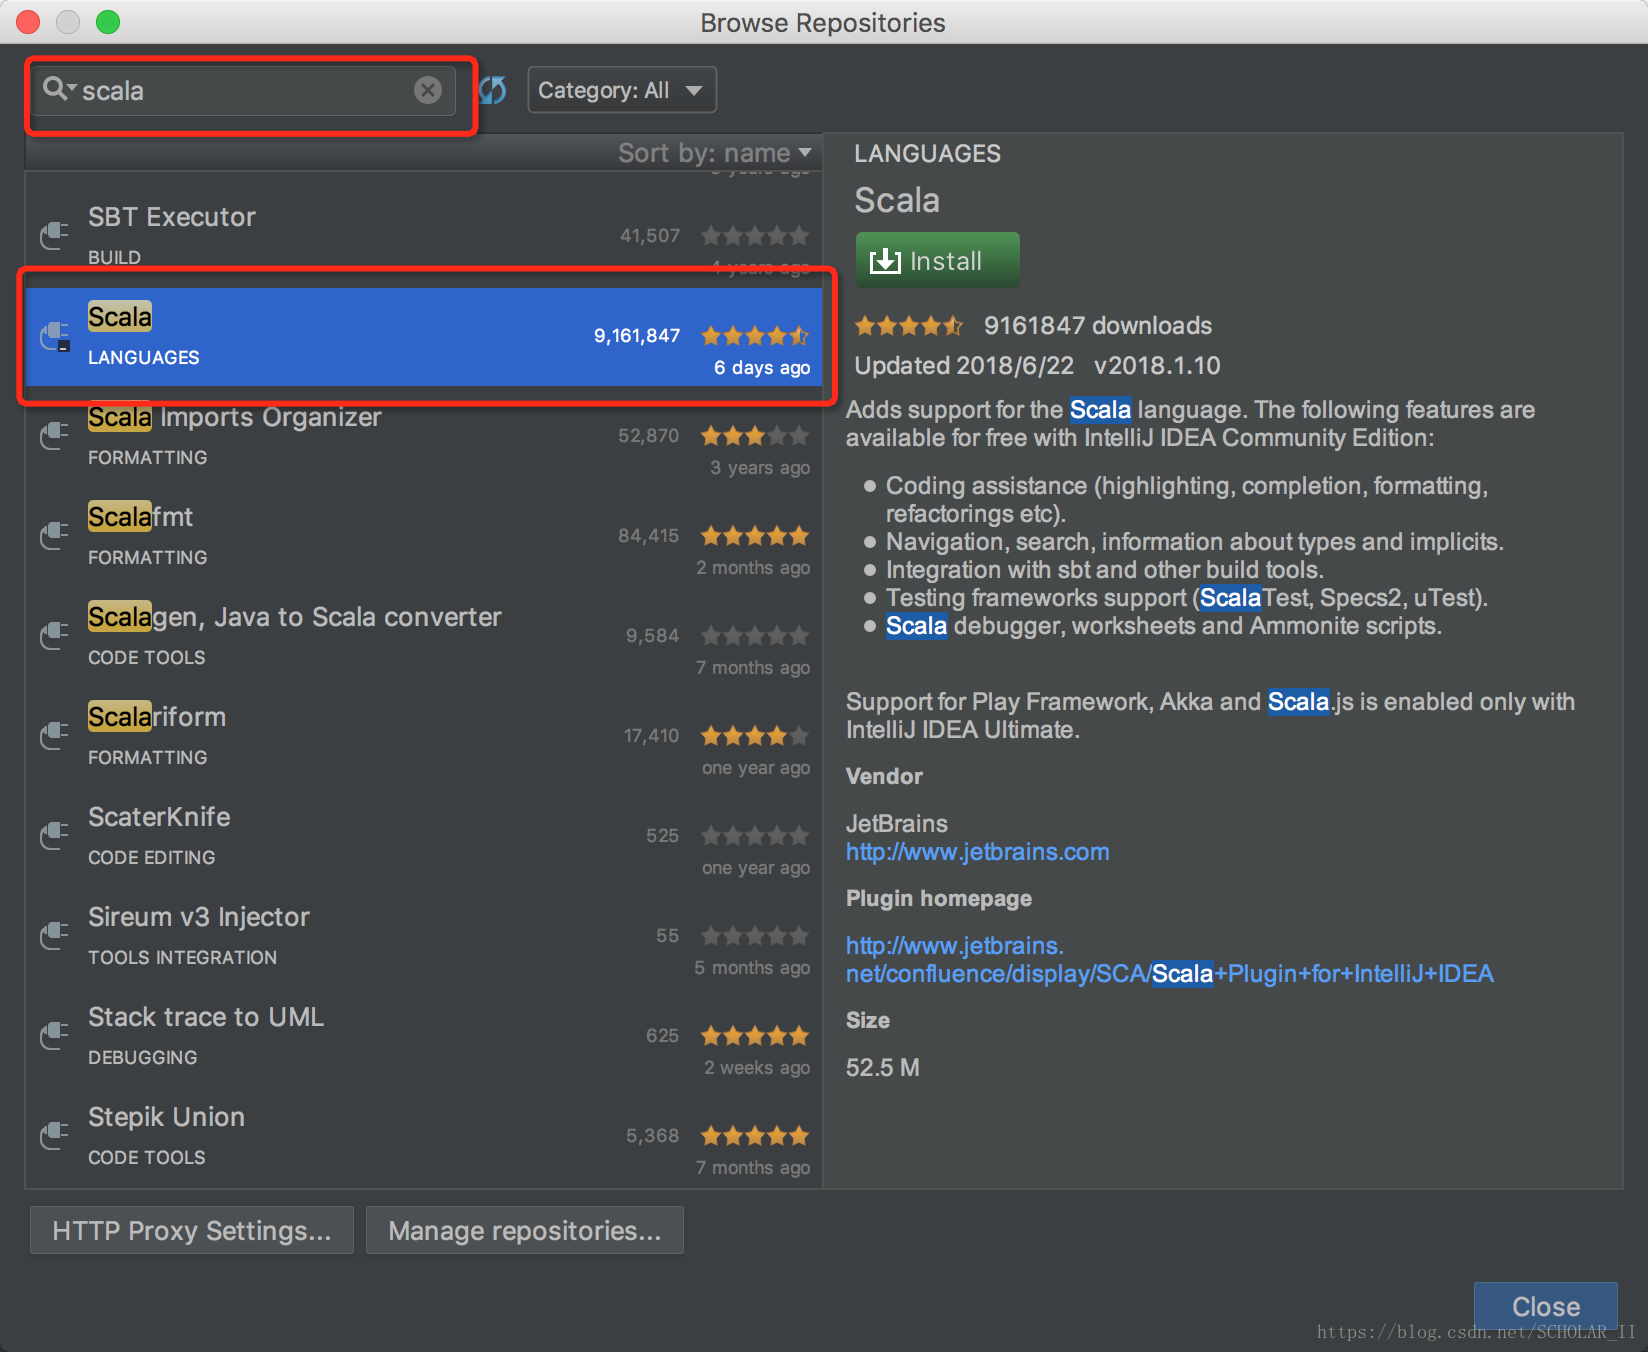
Task: Click Stack trace to UML rating
Action: 755,1036
